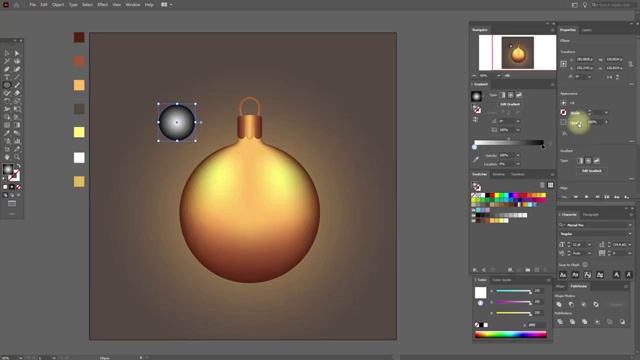The width and height of the screenshot is (640, 360).
Task: Toggle constrain width and height proportions link
Action: click(x=631, y=64)
